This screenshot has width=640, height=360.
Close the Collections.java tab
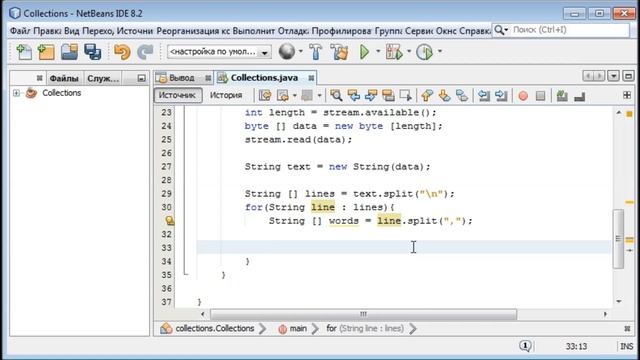(311, 78)
